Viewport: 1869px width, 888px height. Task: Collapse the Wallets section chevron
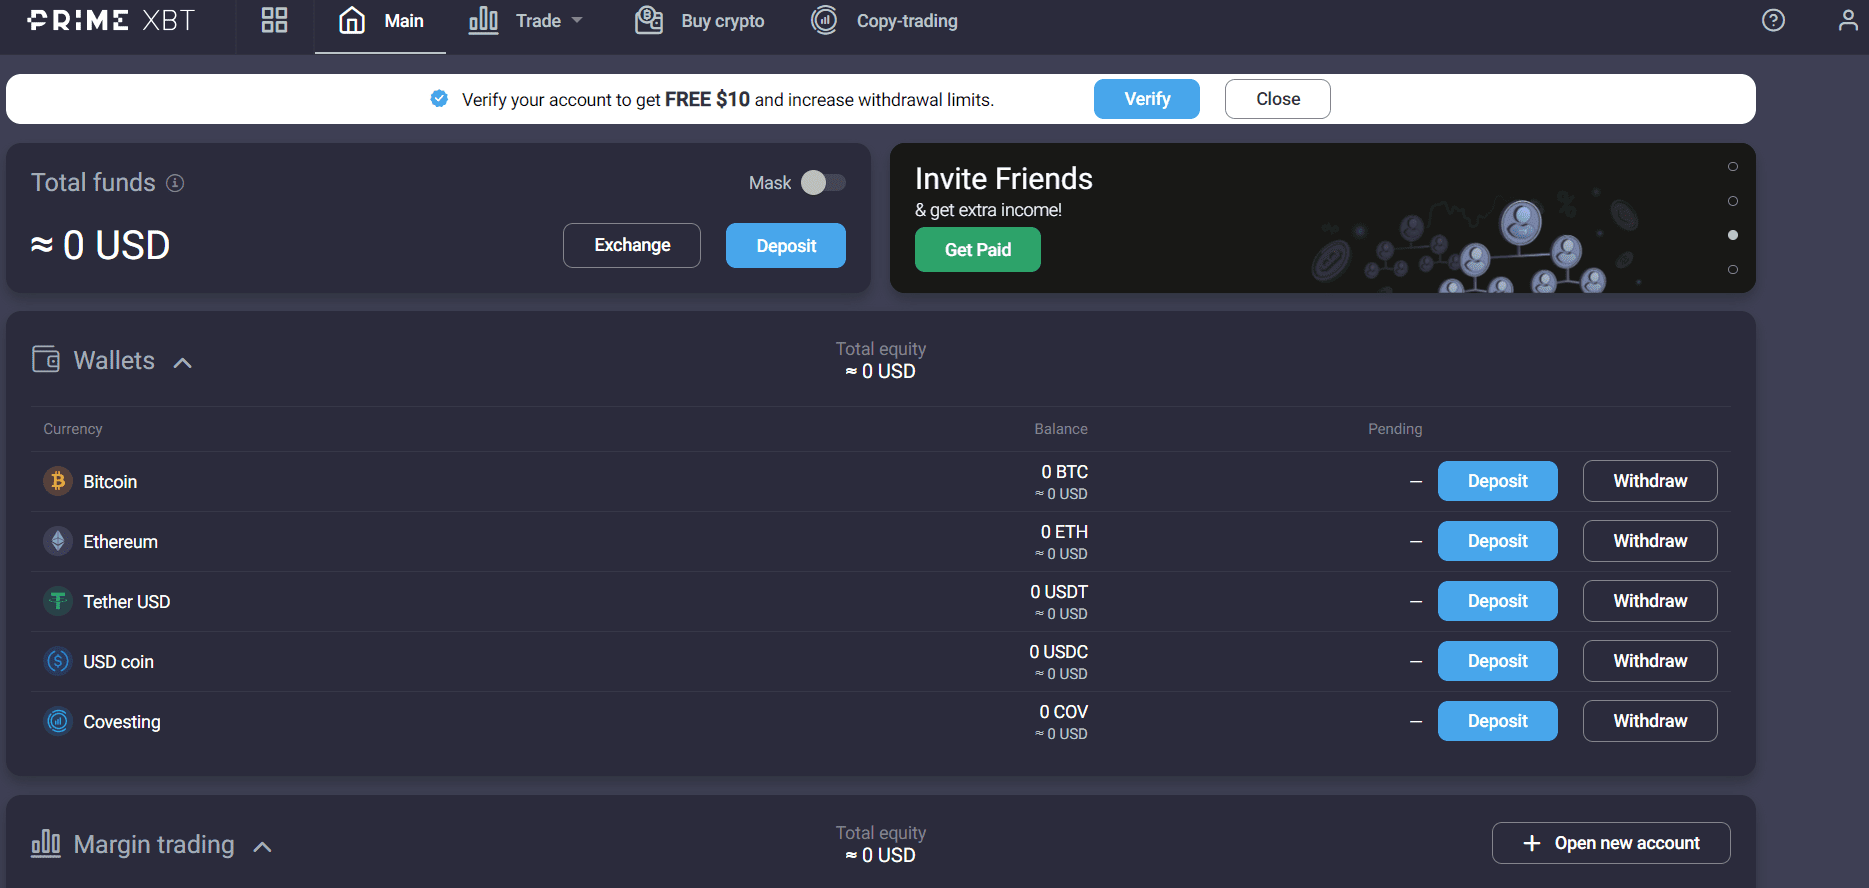(182, 362)
